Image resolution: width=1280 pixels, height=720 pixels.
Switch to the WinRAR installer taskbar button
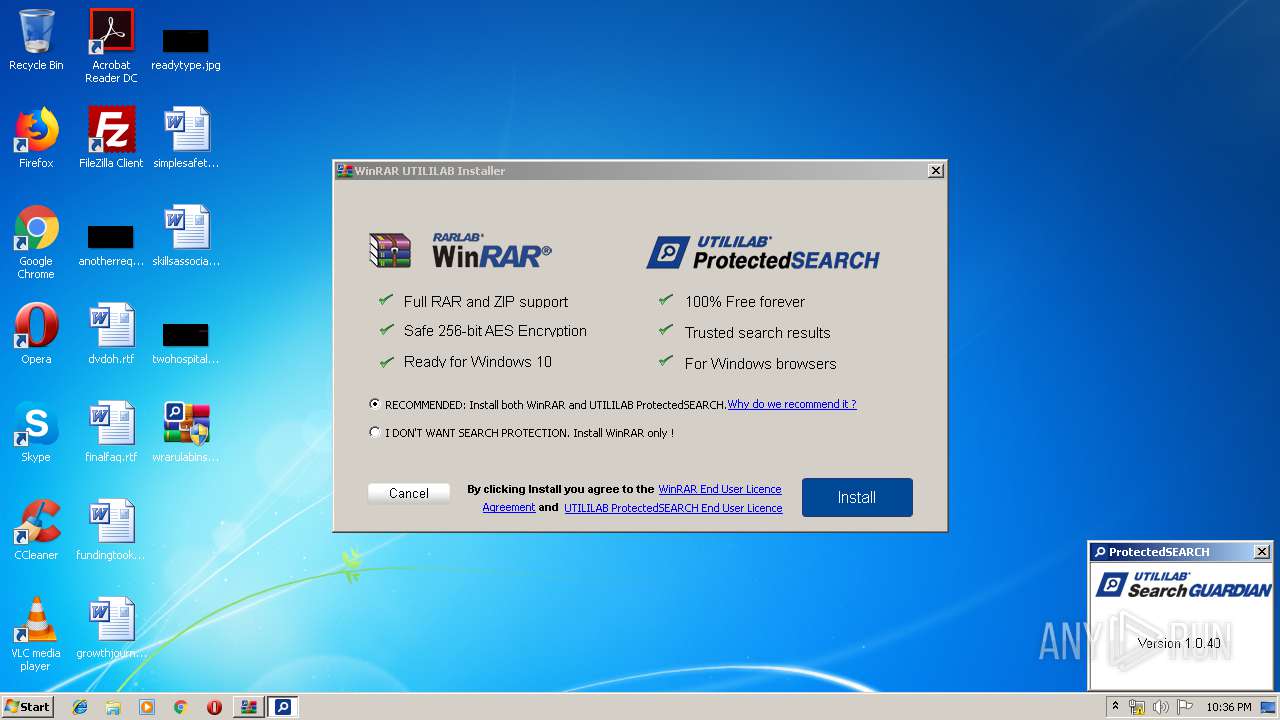(248, 707)
